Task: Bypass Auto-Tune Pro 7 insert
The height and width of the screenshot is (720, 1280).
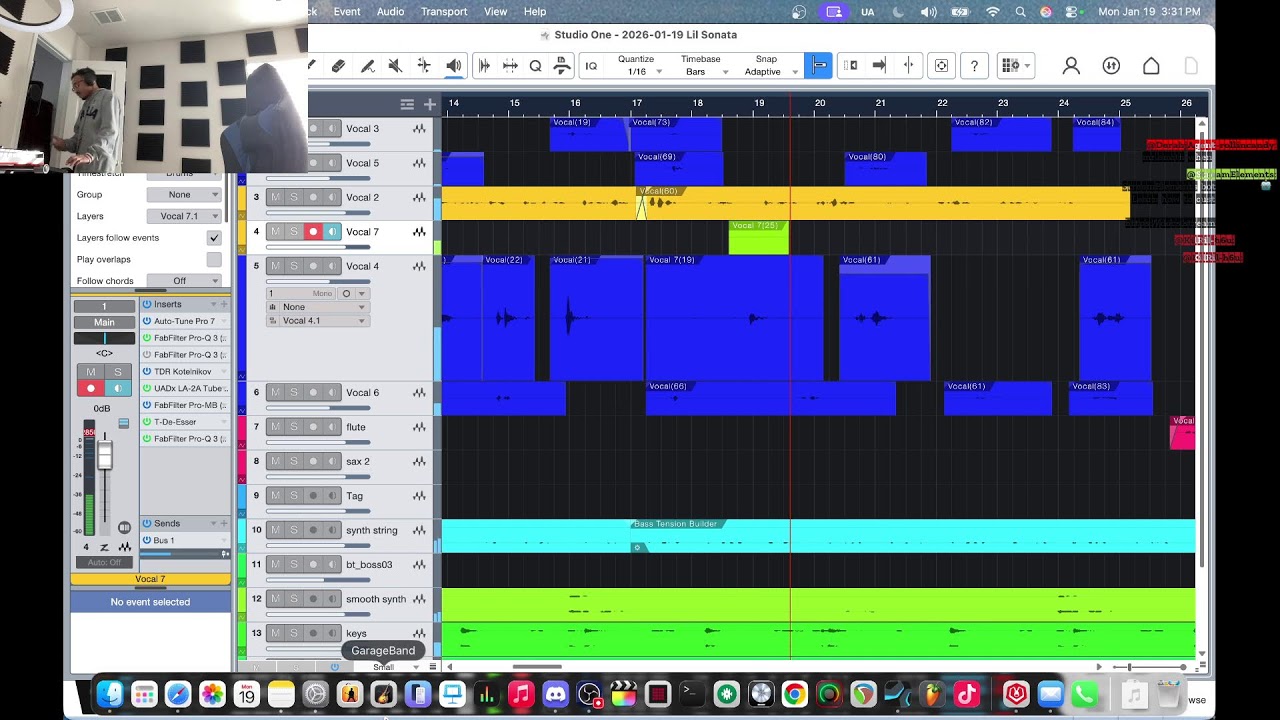Action: [x=147, y=321]
